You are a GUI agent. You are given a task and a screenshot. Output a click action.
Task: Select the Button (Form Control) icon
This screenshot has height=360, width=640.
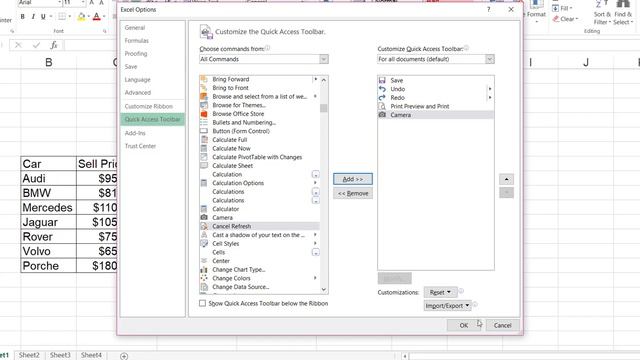coord(204,131)
